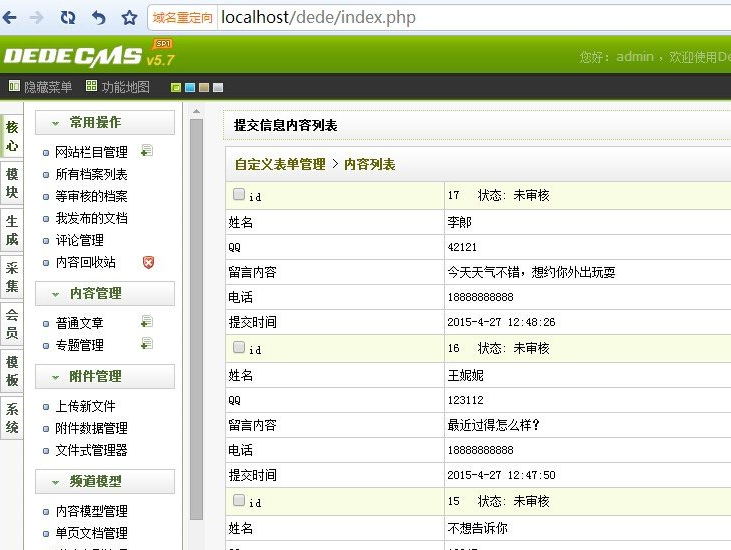Check the checkbox for record id 15
The height and width of the screenshot is (550, 731).
[239, 500]
